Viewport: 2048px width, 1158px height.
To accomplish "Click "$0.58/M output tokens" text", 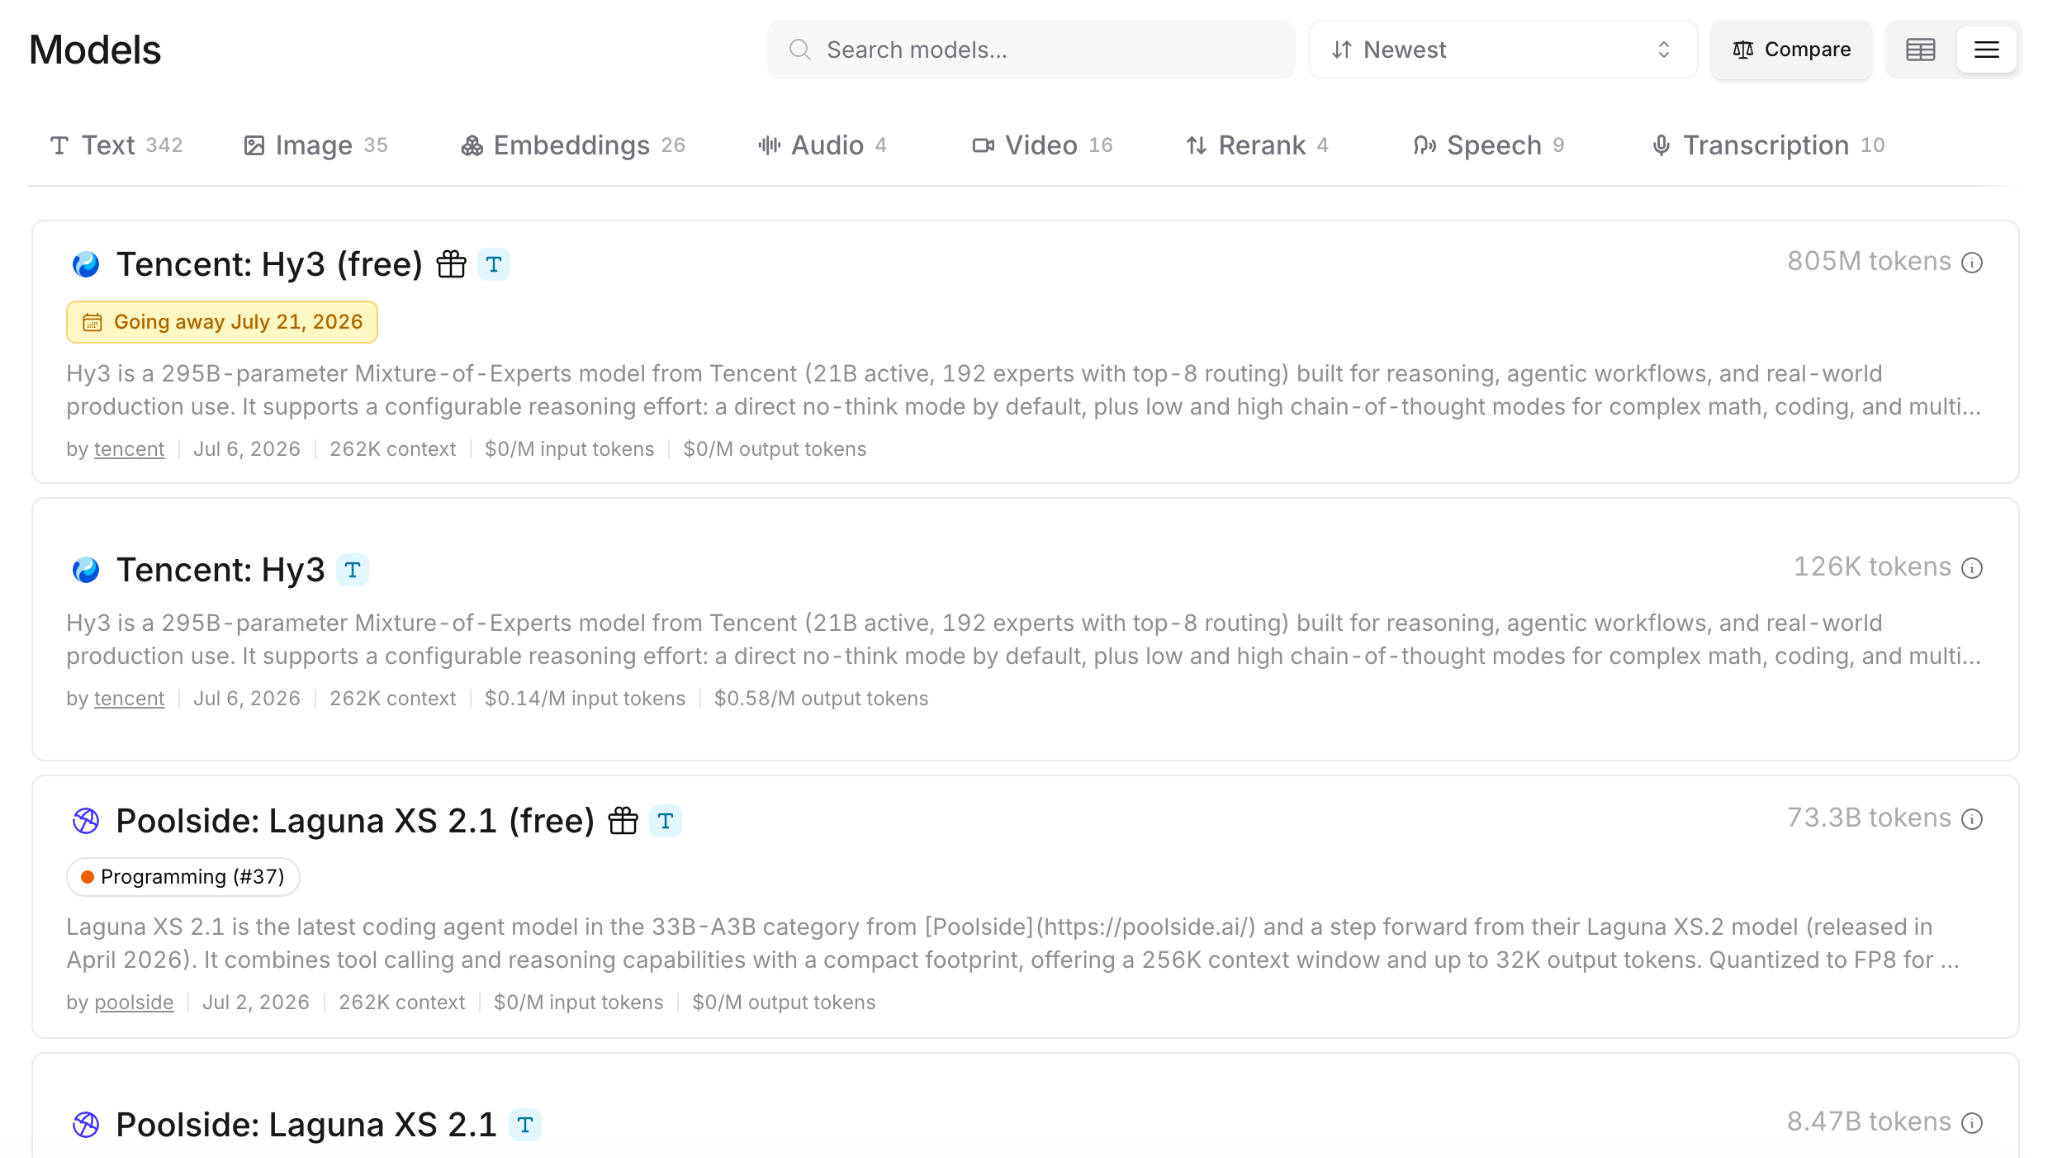I will [x=821, y=698].
